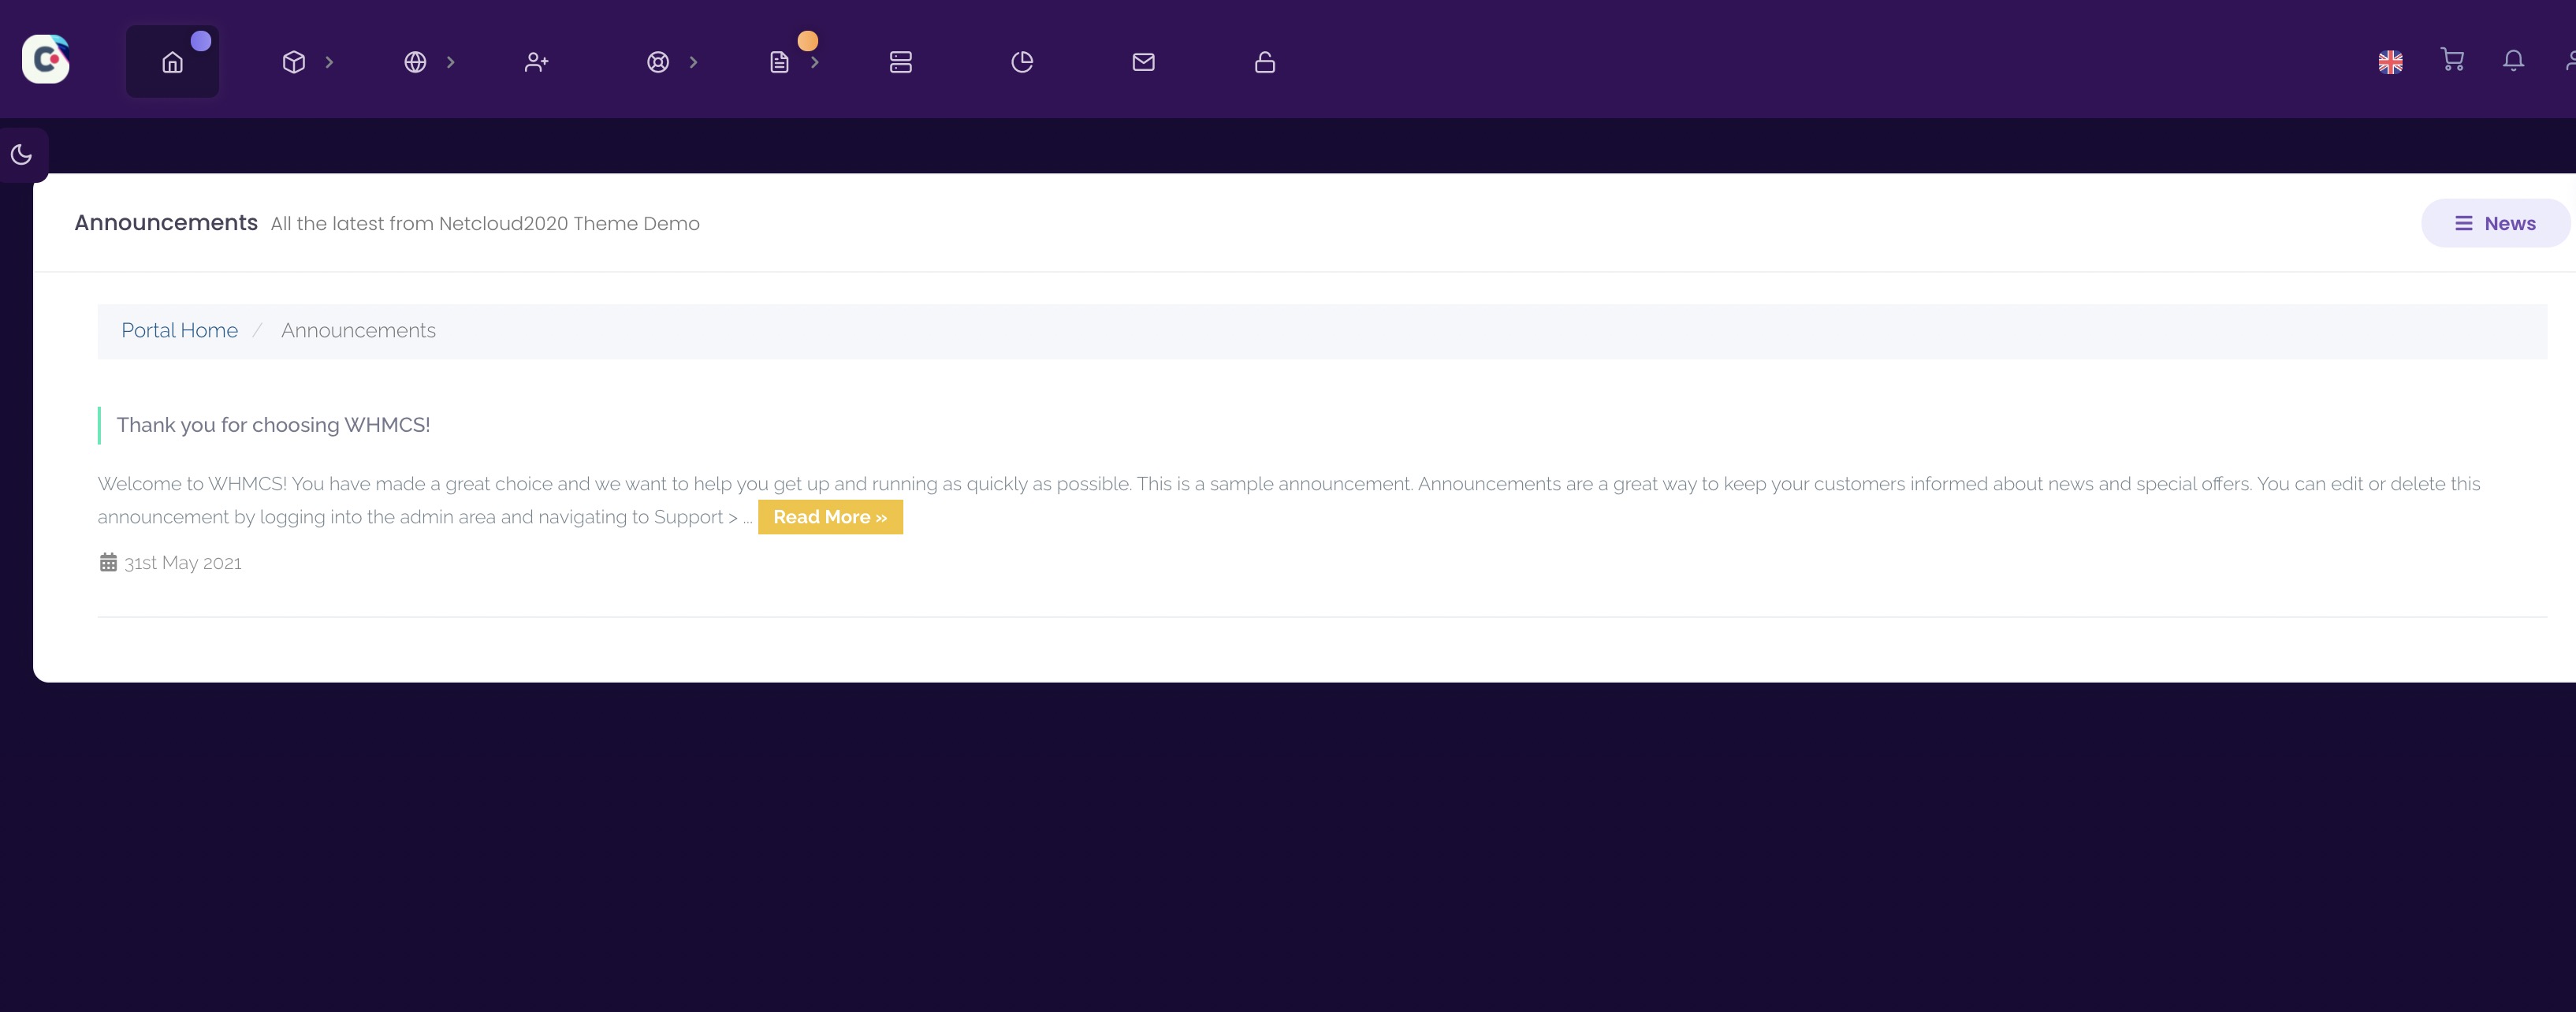Click 'All the latest from Netcloud2020 Theme Demo' subtitle
2576x1012 pixels.
pyautogui.click(x=485, y=223)
